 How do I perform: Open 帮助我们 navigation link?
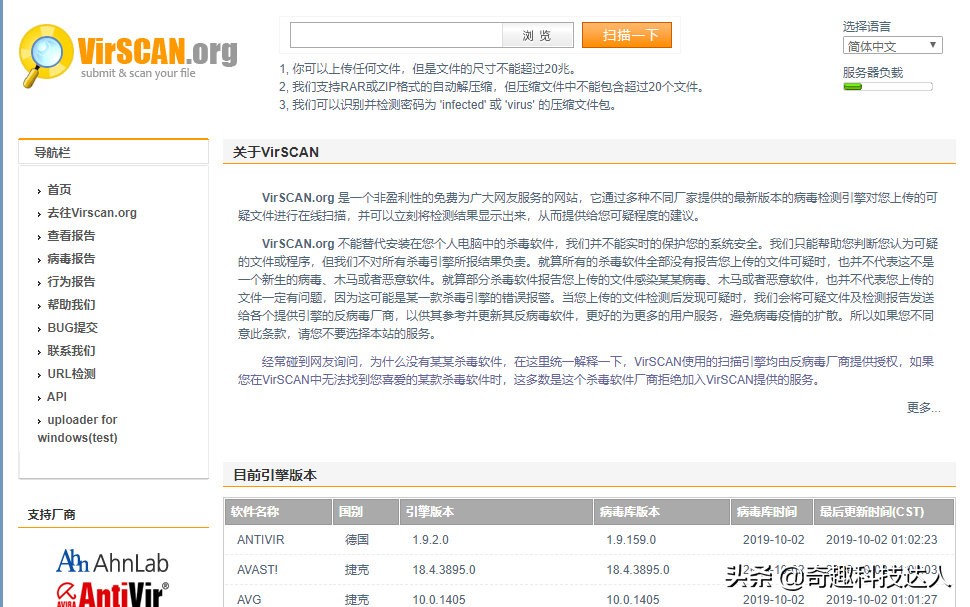[71, 304]
